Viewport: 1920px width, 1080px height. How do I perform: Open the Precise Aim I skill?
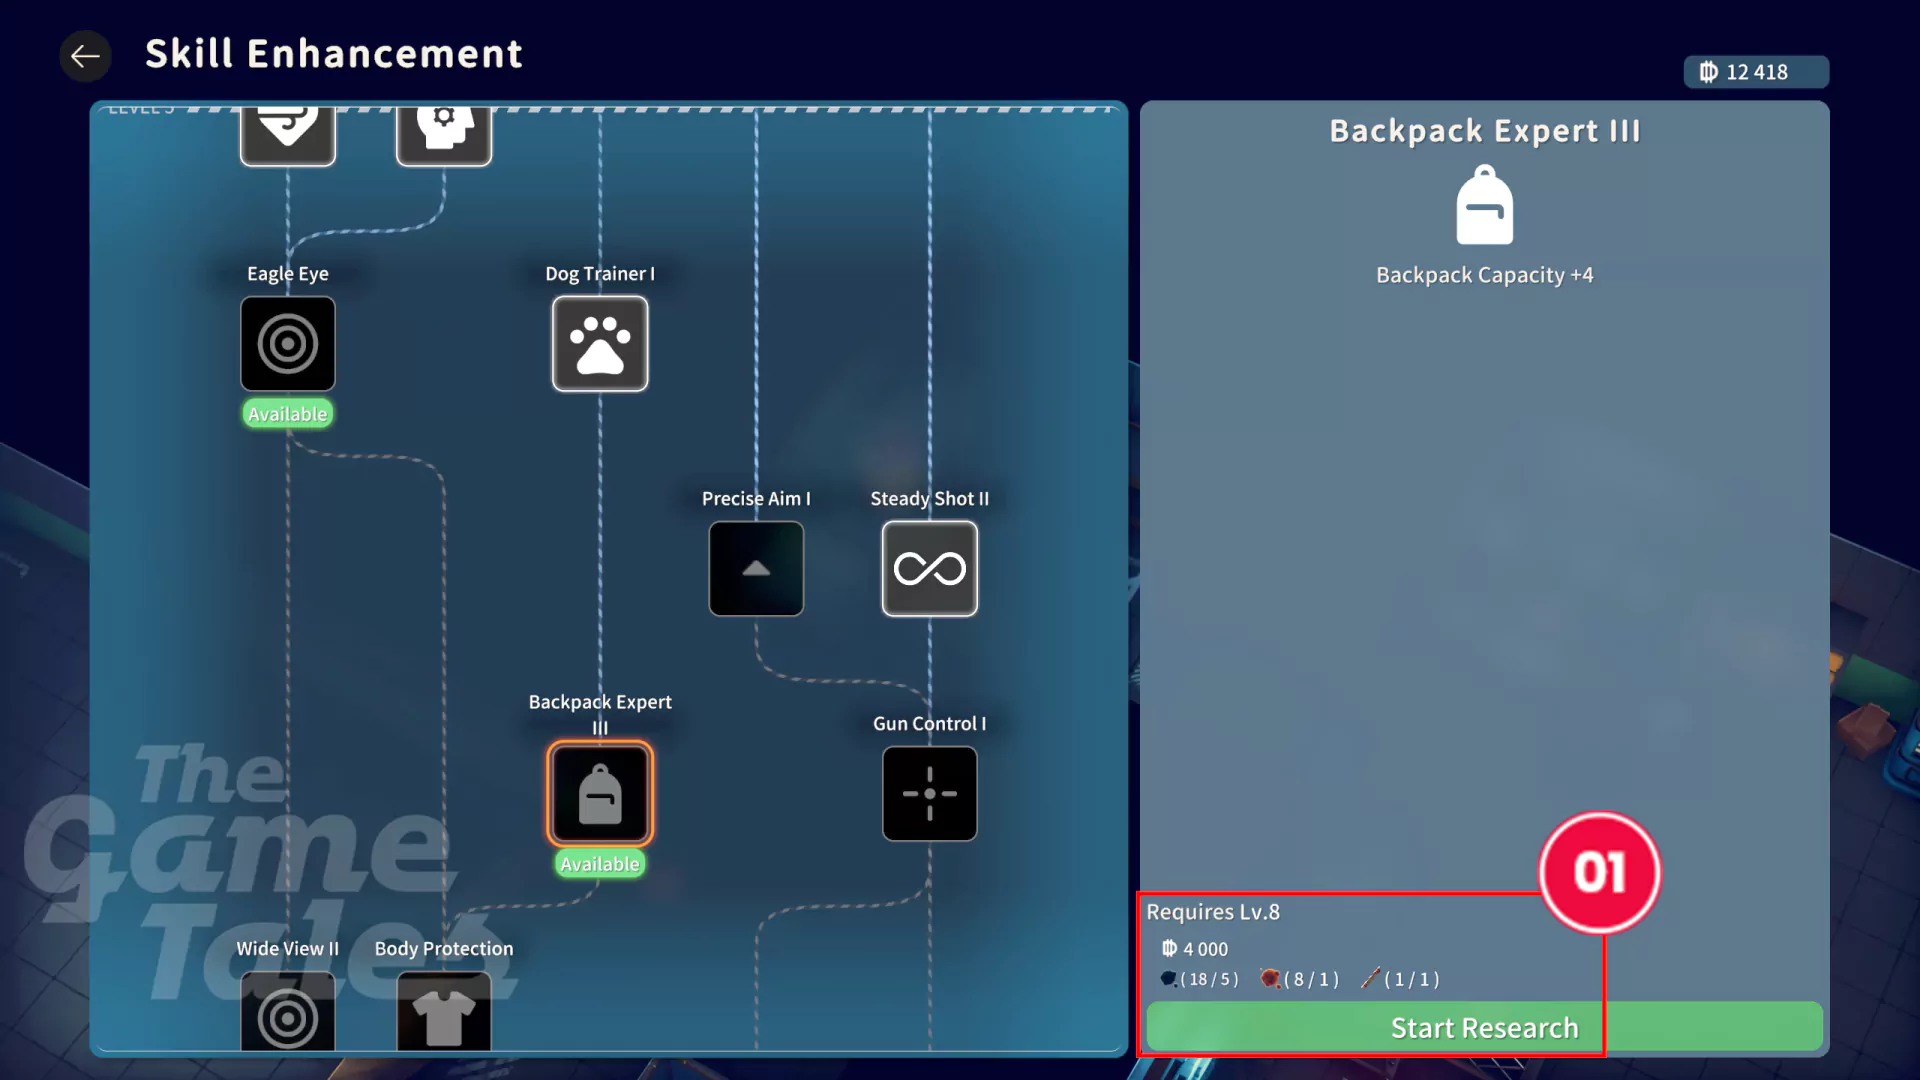click(756, 568)
